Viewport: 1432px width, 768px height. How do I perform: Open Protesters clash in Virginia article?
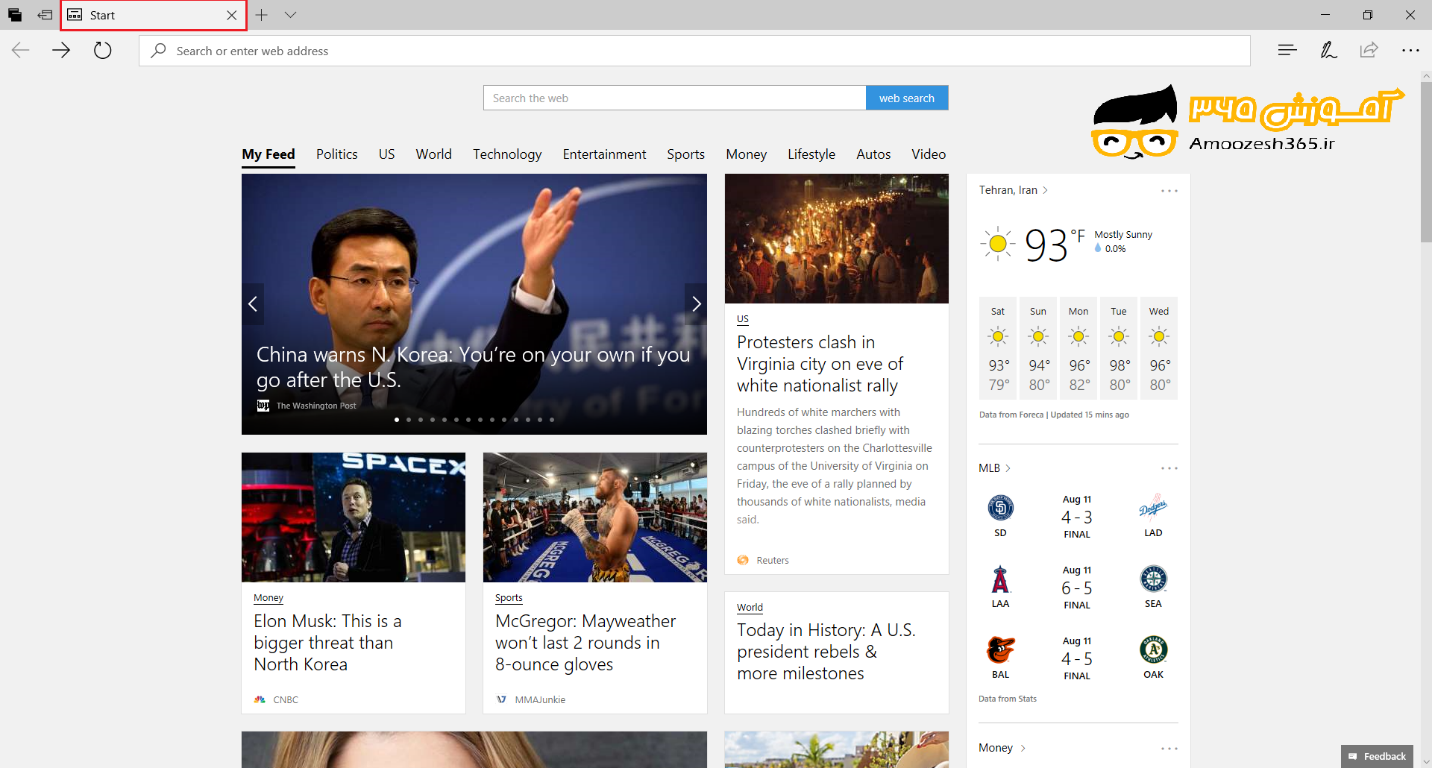[820, 364]
